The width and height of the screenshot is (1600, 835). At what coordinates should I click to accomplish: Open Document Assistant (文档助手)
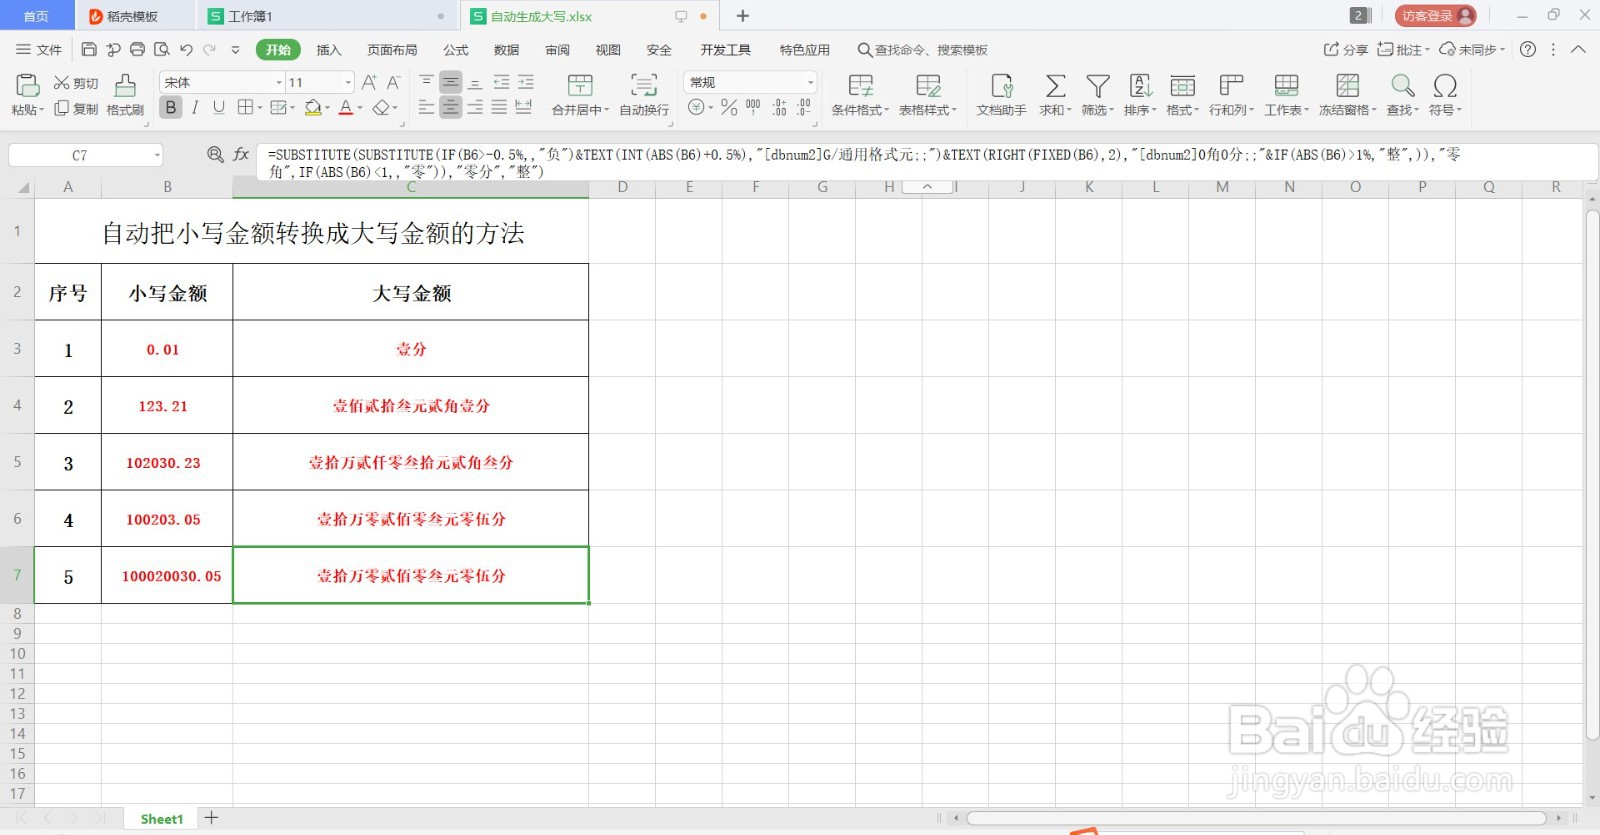click(x=1001, y=95)
